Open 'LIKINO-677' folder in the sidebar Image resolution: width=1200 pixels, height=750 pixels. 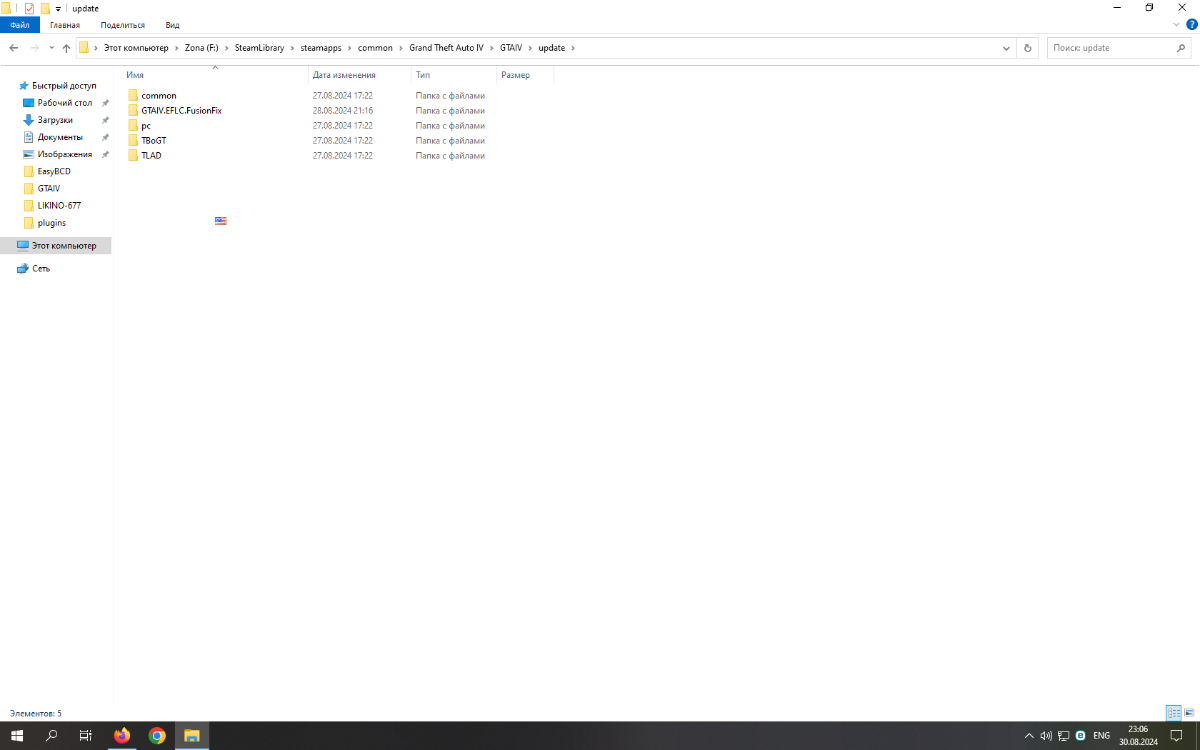(x=59, y=205)
